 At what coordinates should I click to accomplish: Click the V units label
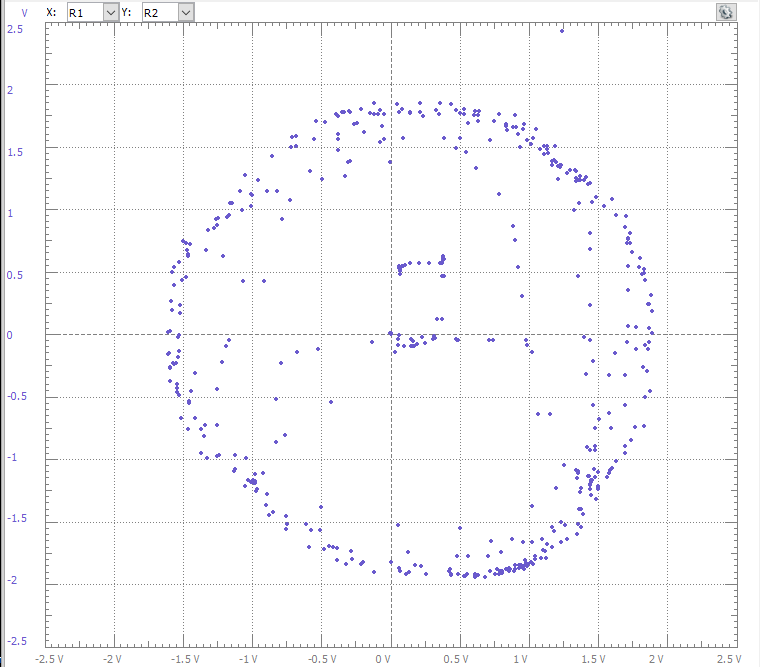[24, 14]
